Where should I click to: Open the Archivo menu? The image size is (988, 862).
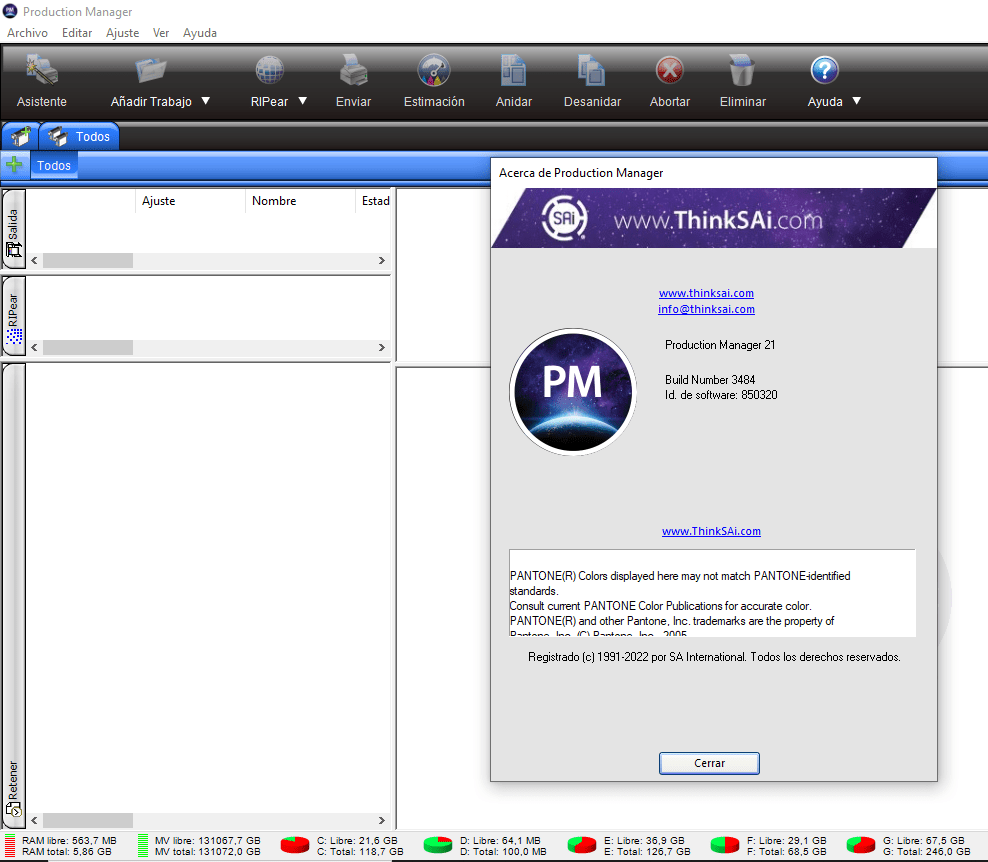(x=27, y=33)
